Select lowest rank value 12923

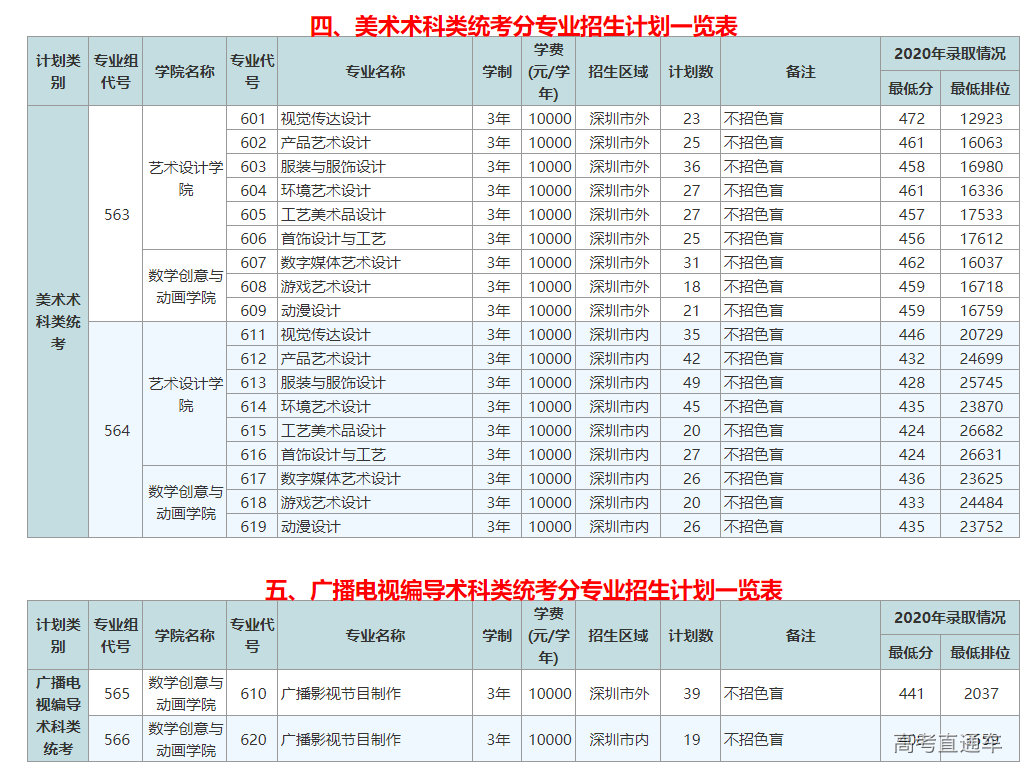980,118
